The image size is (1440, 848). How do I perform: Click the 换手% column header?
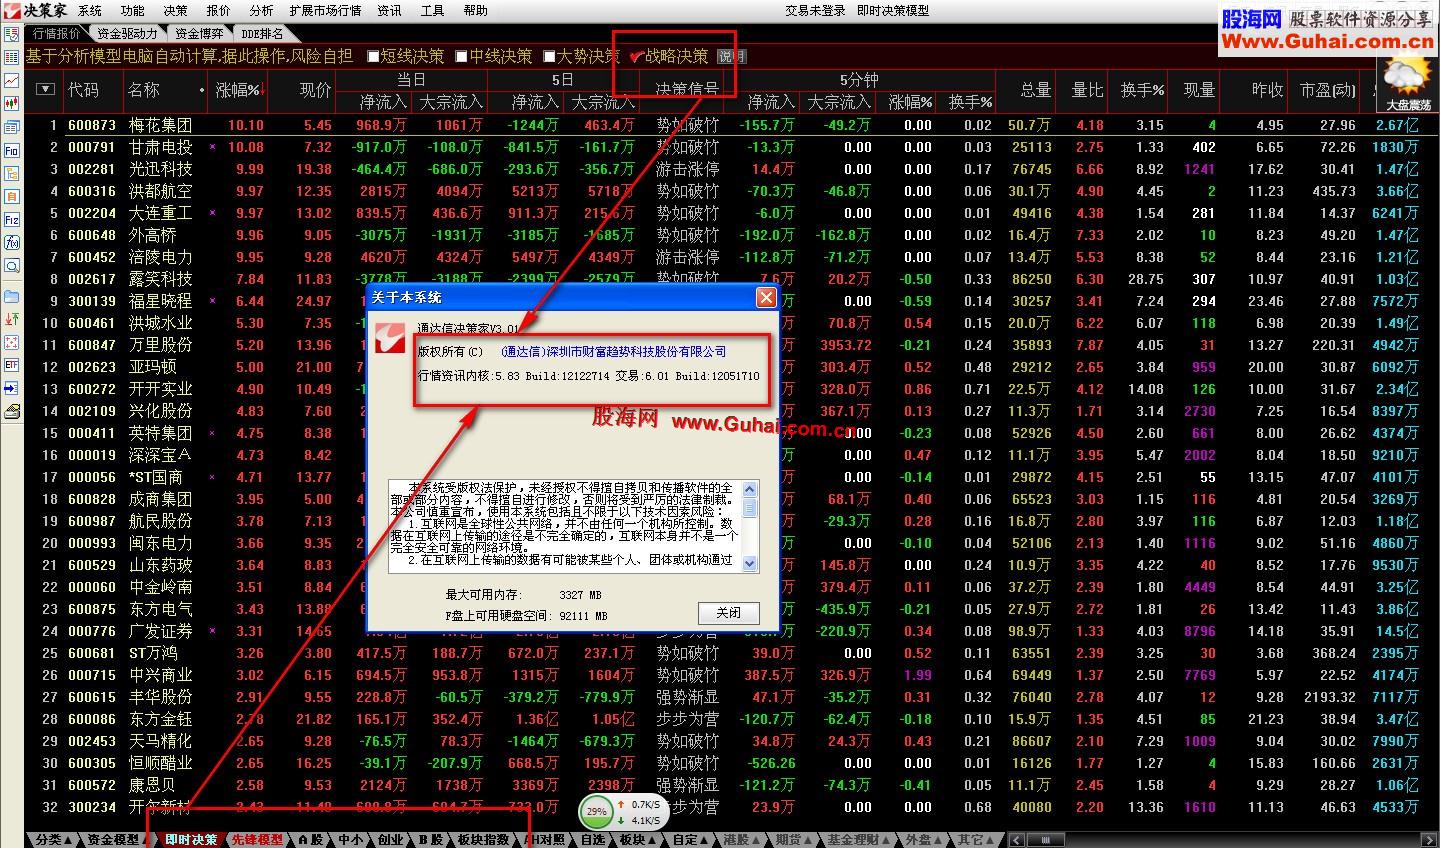pyautogui.click(x=1142, y=90)
